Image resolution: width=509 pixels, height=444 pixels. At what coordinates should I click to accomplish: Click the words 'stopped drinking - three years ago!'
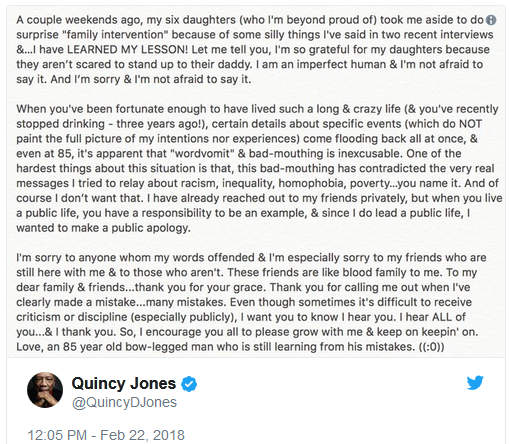[111, 124]
